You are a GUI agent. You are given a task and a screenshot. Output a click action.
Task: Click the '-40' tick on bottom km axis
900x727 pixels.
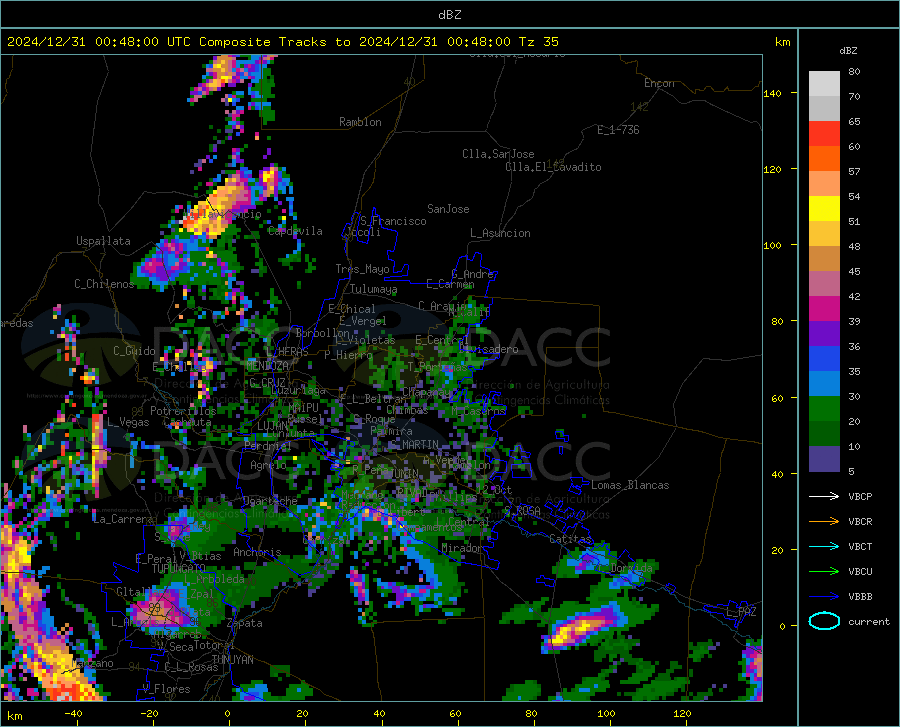click(x=73, y=713)
